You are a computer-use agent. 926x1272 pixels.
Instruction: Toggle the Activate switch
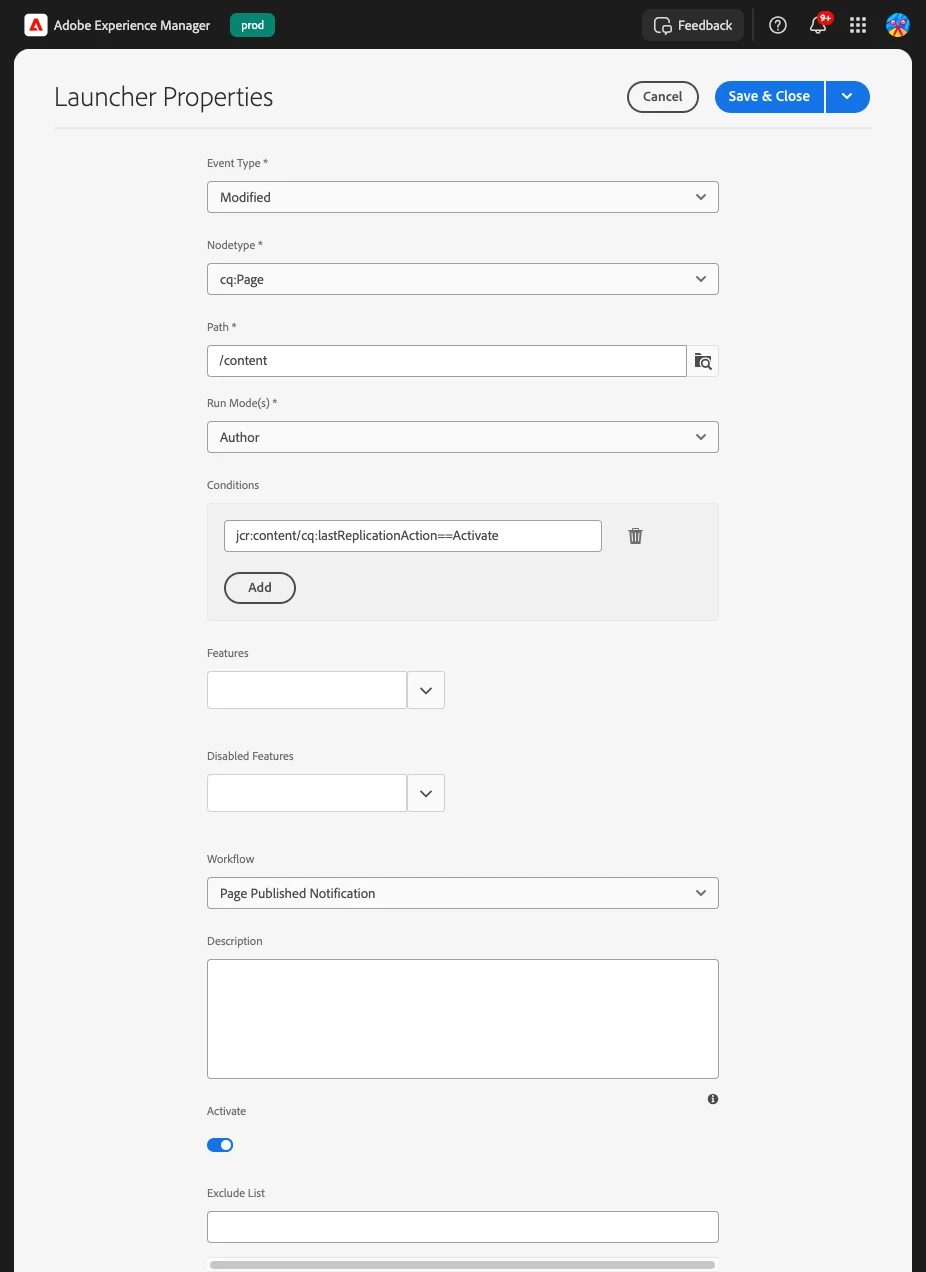click(x=220, y=1145)
